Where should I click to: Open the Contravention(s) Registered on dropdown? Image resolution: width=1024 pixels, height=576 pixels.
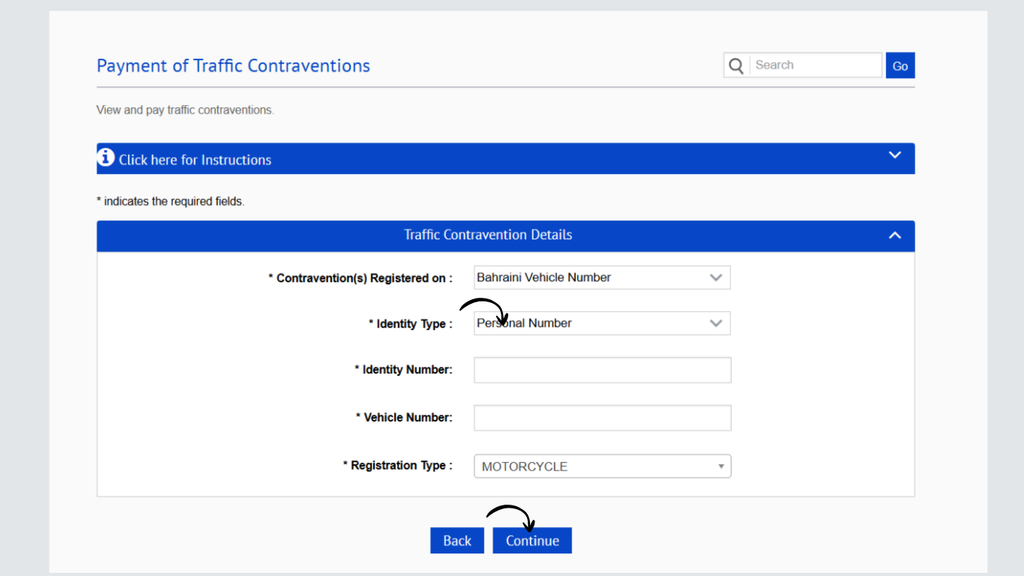pyautogui.click(x=602, y=278)
